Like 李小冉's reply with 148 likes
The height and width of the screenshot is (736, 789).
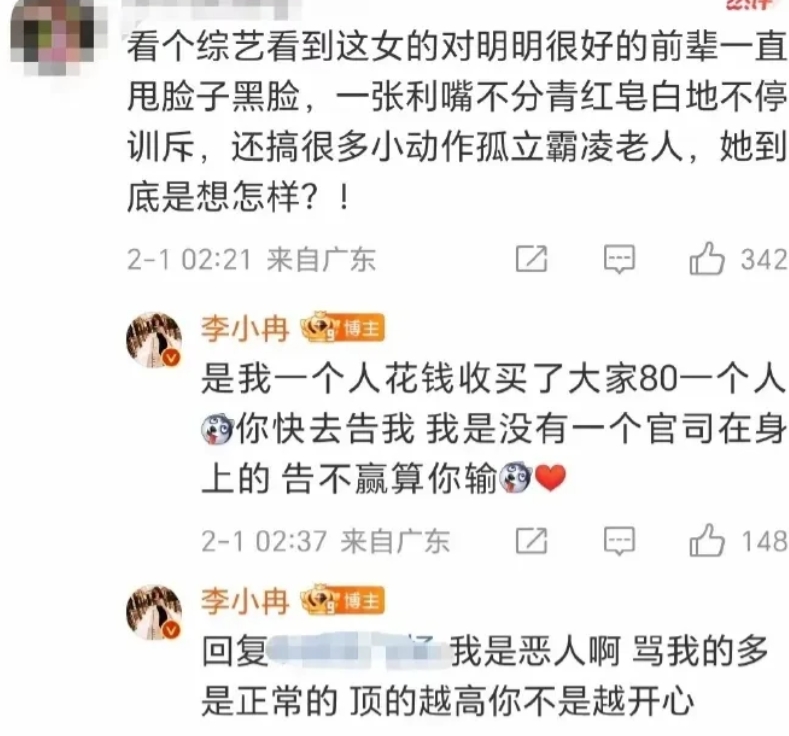pos(706,540)
